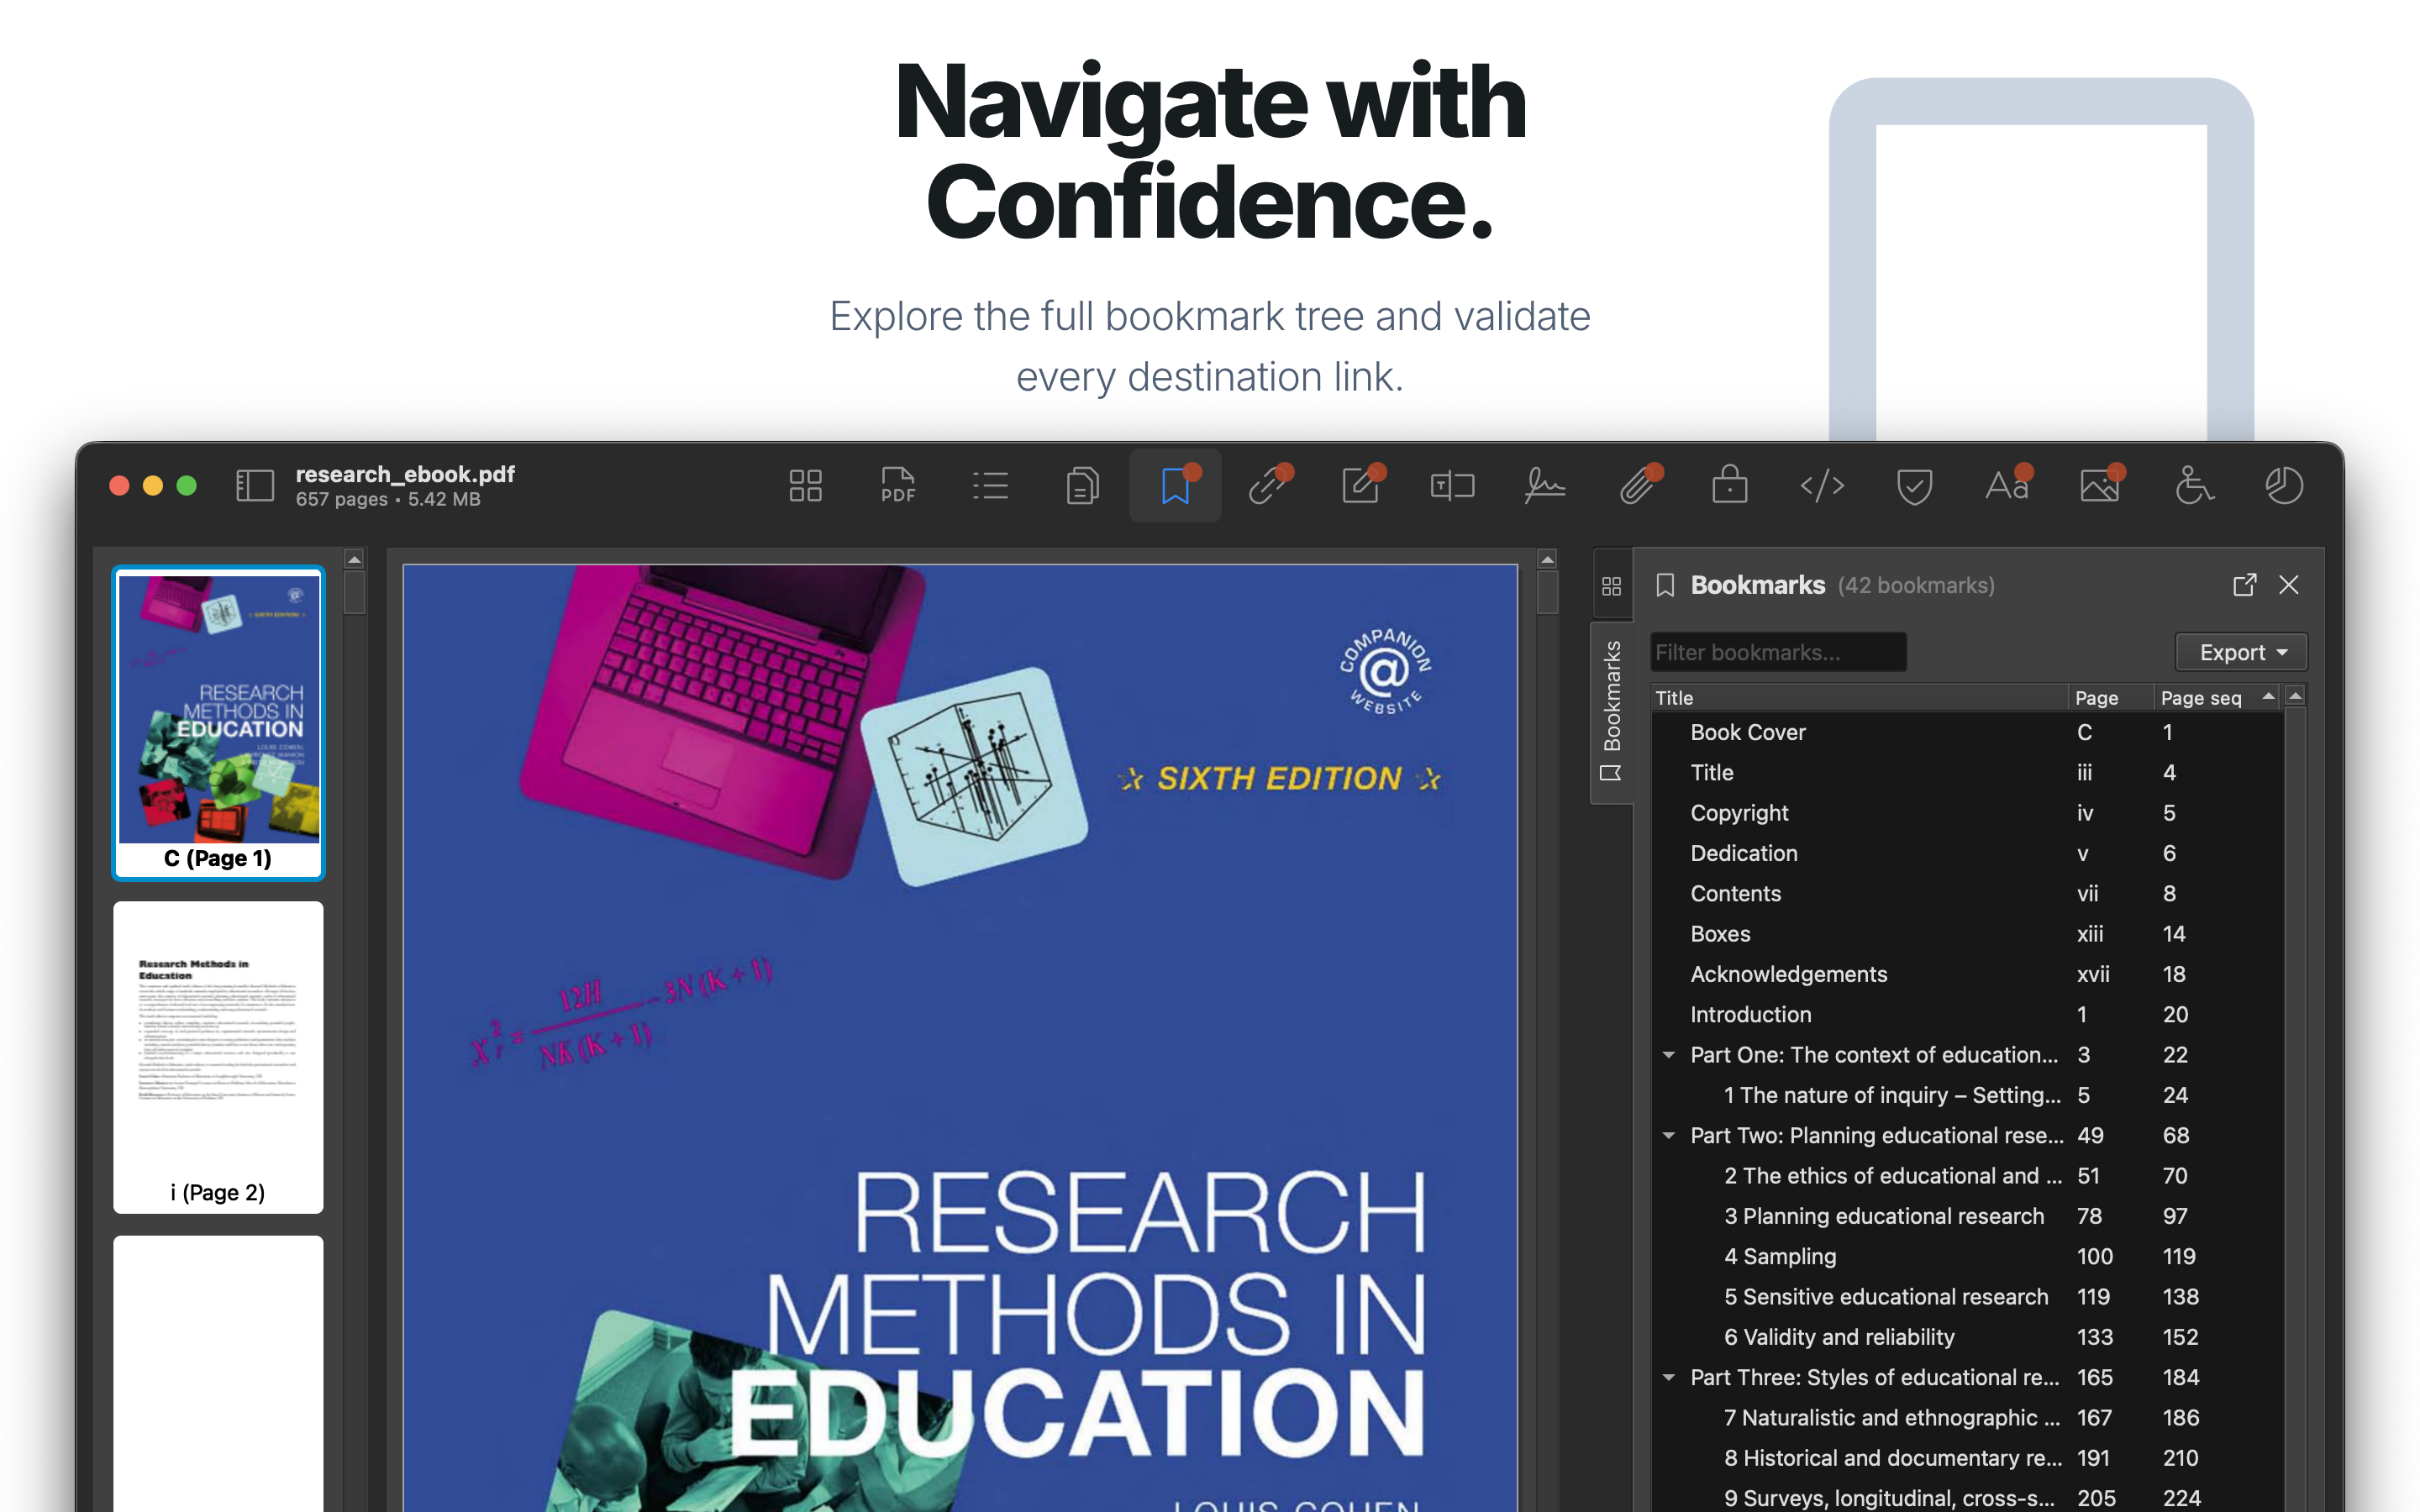Pop out the Bookmarks panel

[2244, 585]
